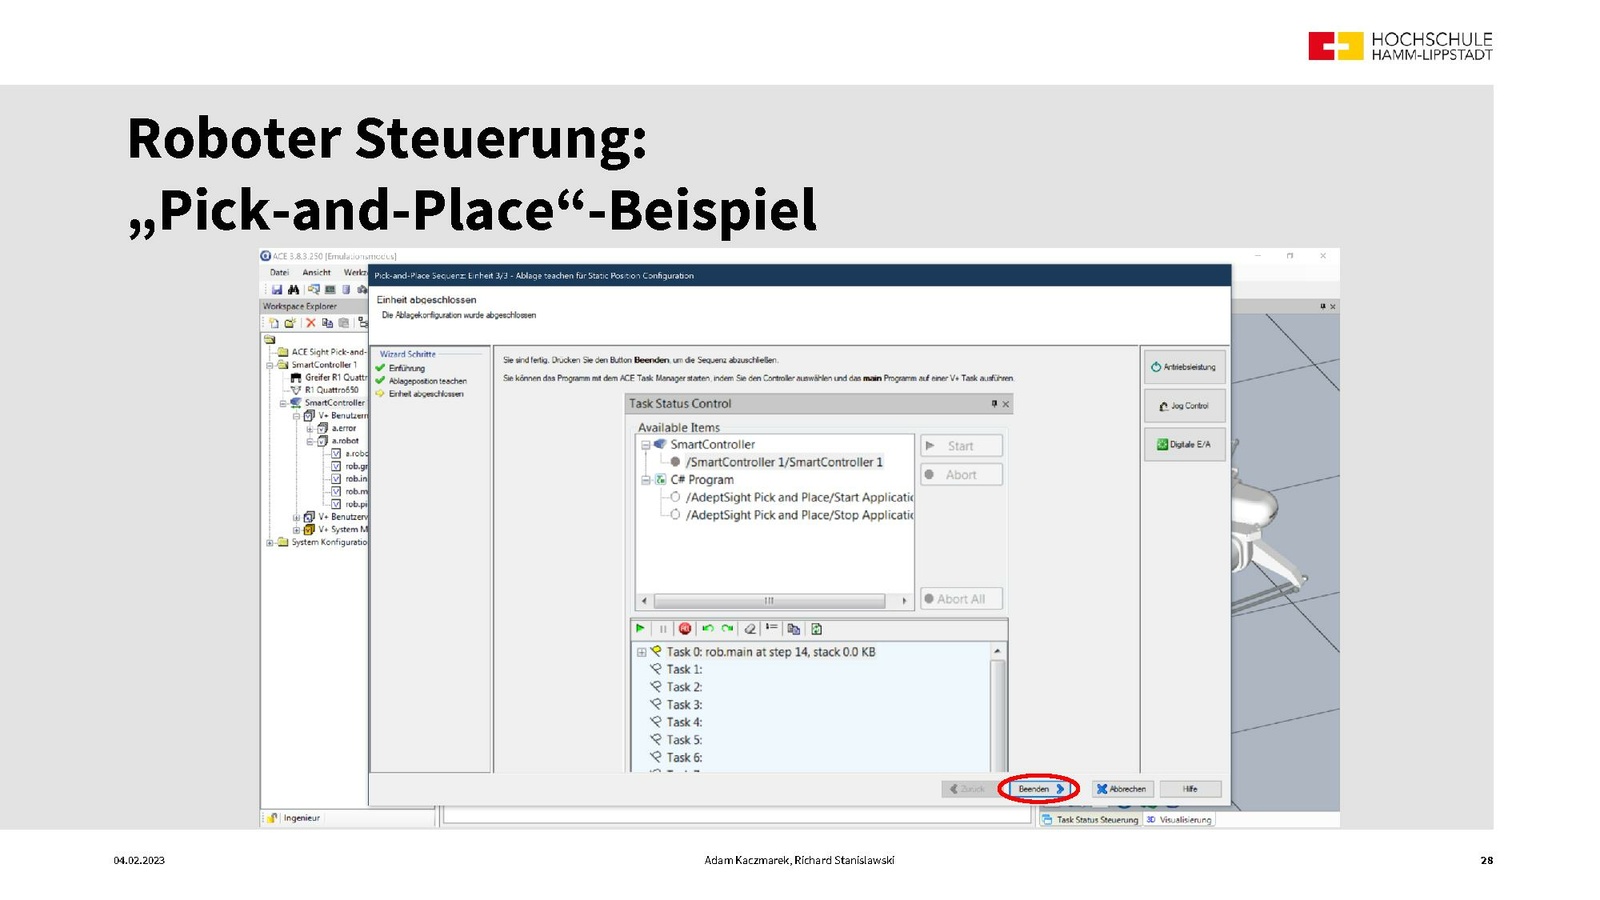The width and height of the screenshot is (1600, 900).
Task: Expand the a.error module in Workspace Explorer
Action: [x=310, y=428]
